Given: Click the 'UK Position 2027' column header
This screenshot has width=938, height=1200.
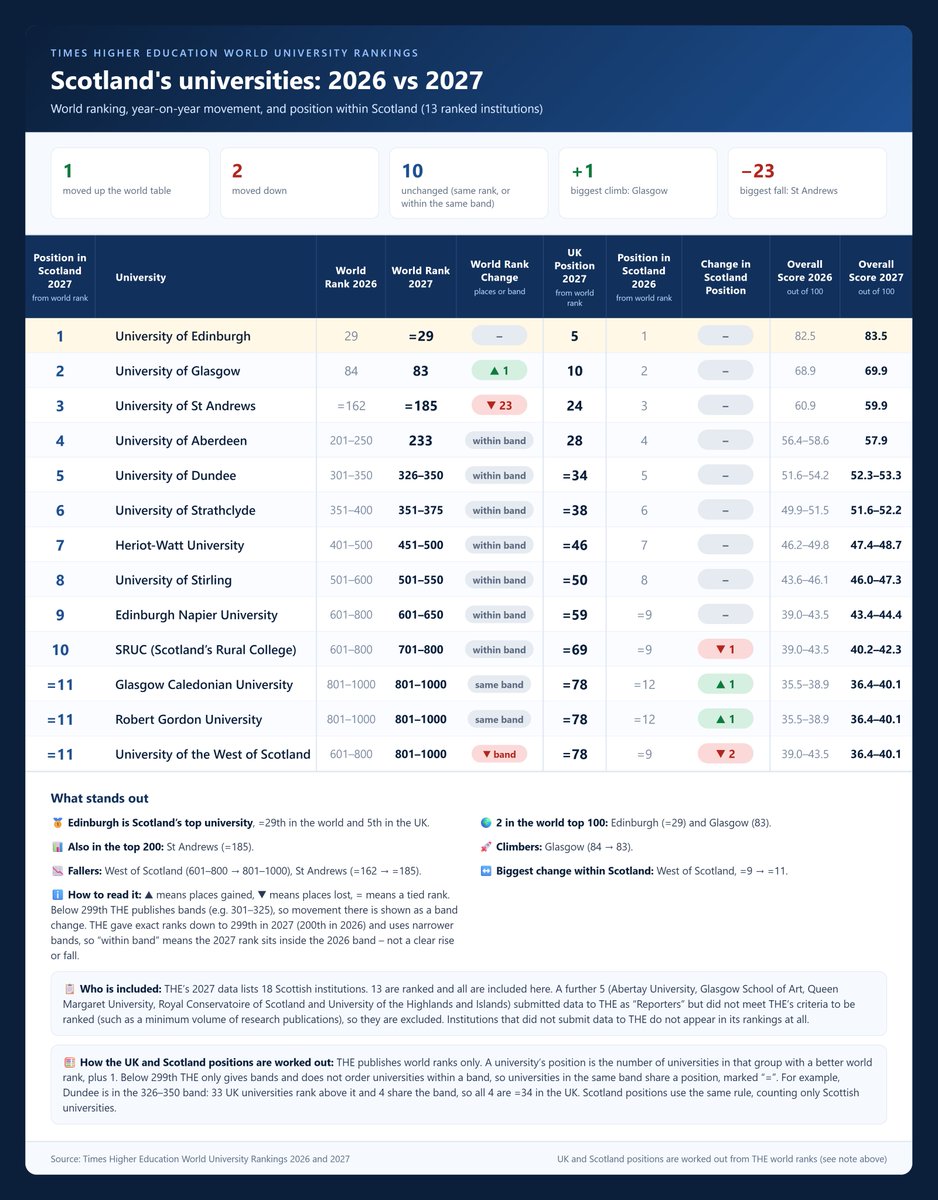Looking at the screenshot, I should coord(575,277).
